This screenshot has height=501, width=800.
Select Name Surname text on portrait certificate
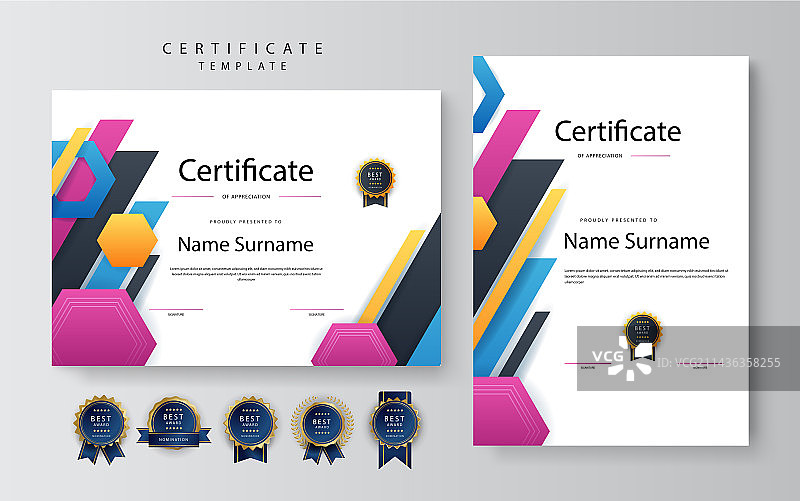(x=636, y=241)
